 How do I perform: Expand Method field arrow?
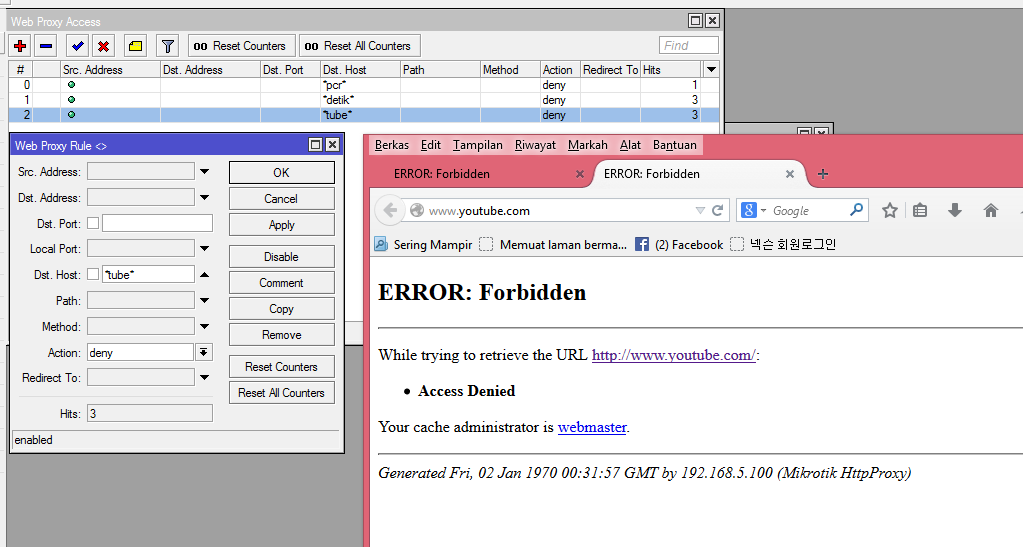click(204, 326)
